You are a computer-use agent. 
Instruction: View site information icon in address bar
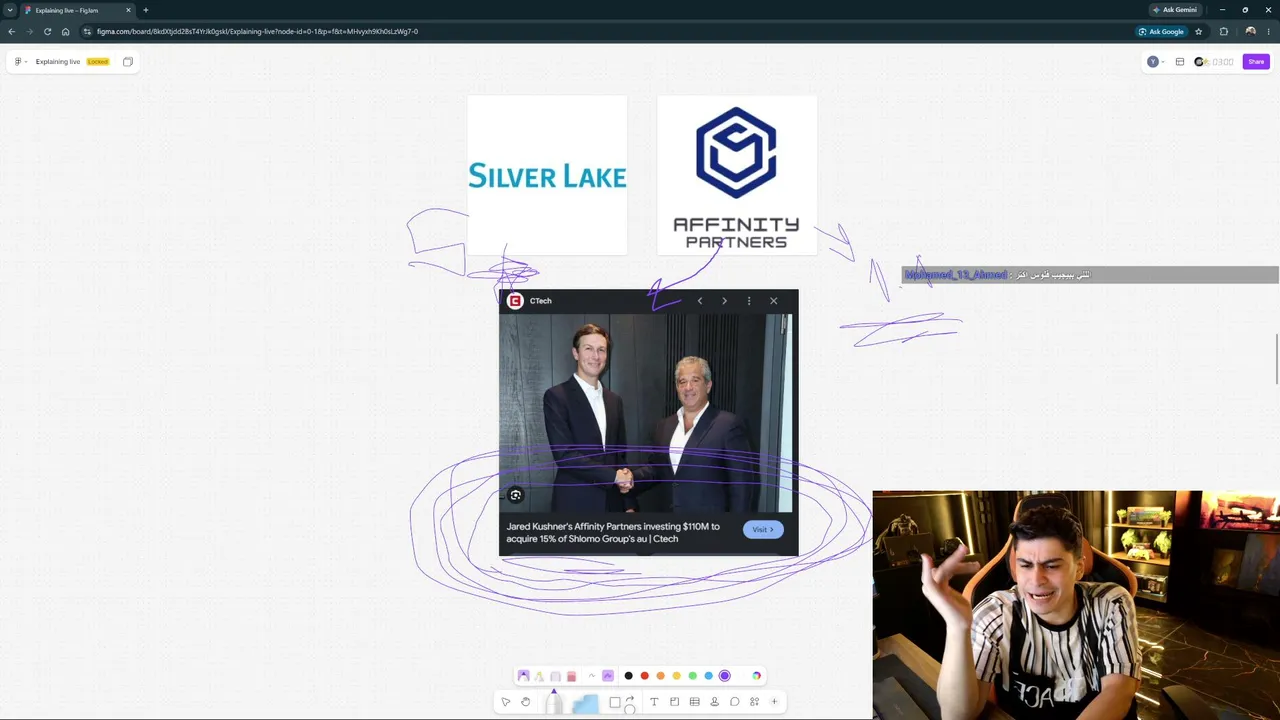88,32
